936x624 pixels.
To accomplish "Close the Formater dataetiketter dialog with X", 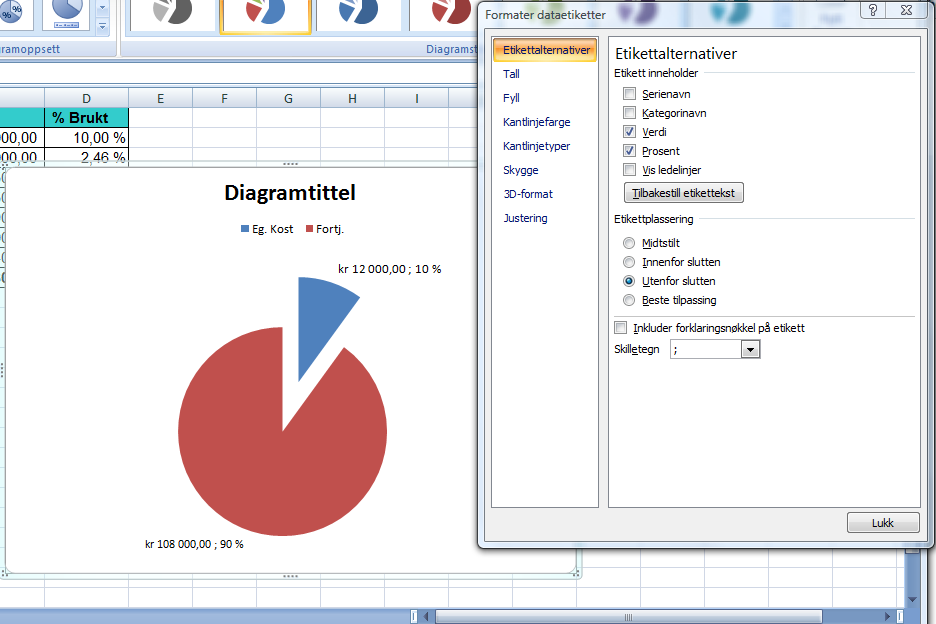I will [x=906, y=10].
